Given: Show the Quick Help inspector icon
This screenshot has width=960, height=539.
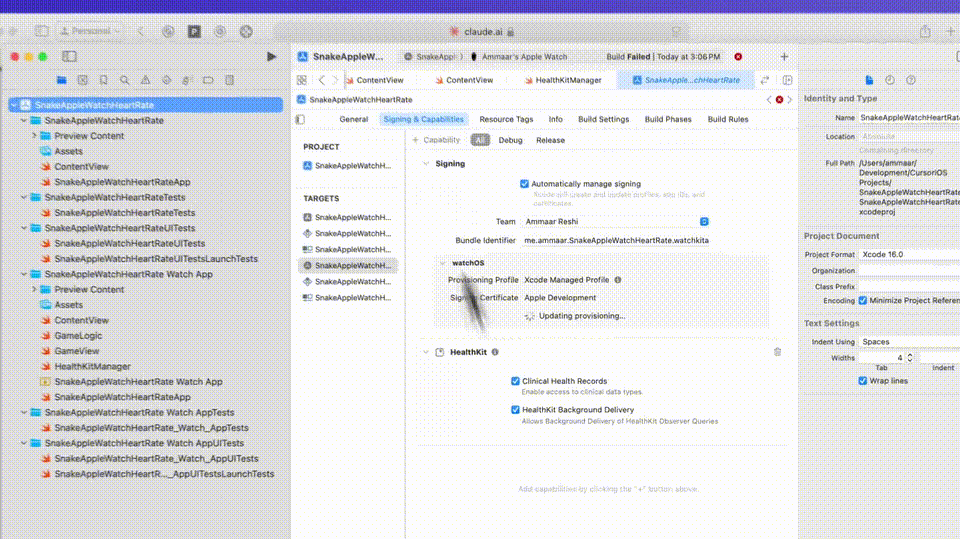Looking at the screenshot, I should click(911, 80).
